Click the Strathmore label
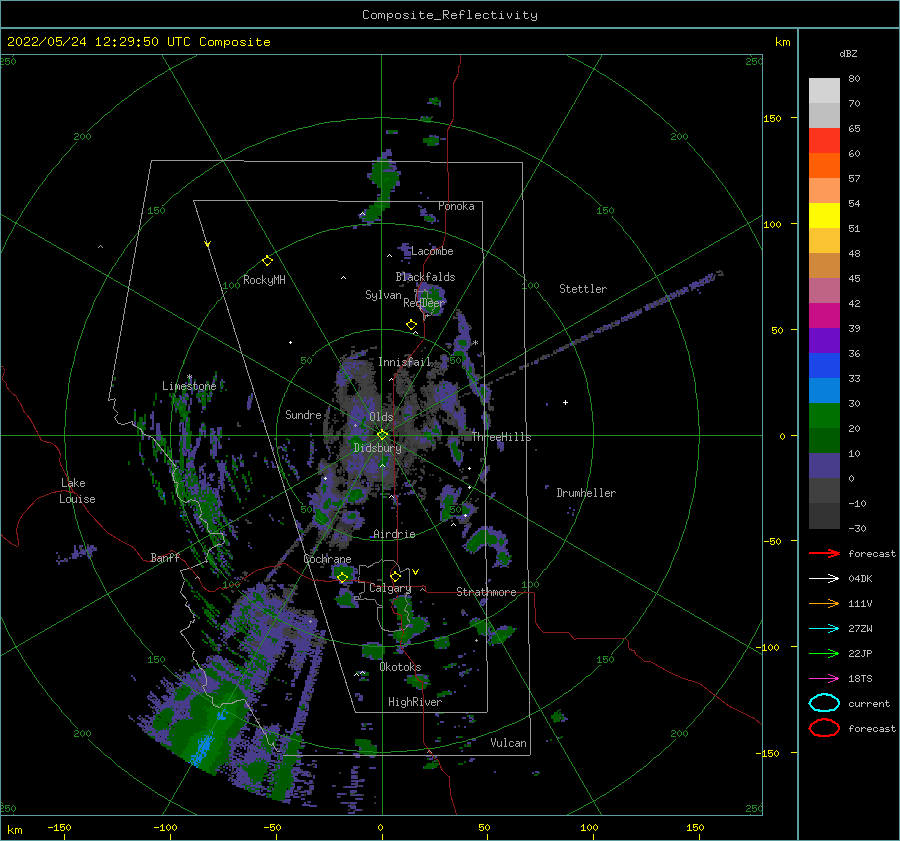 (486, 592)
